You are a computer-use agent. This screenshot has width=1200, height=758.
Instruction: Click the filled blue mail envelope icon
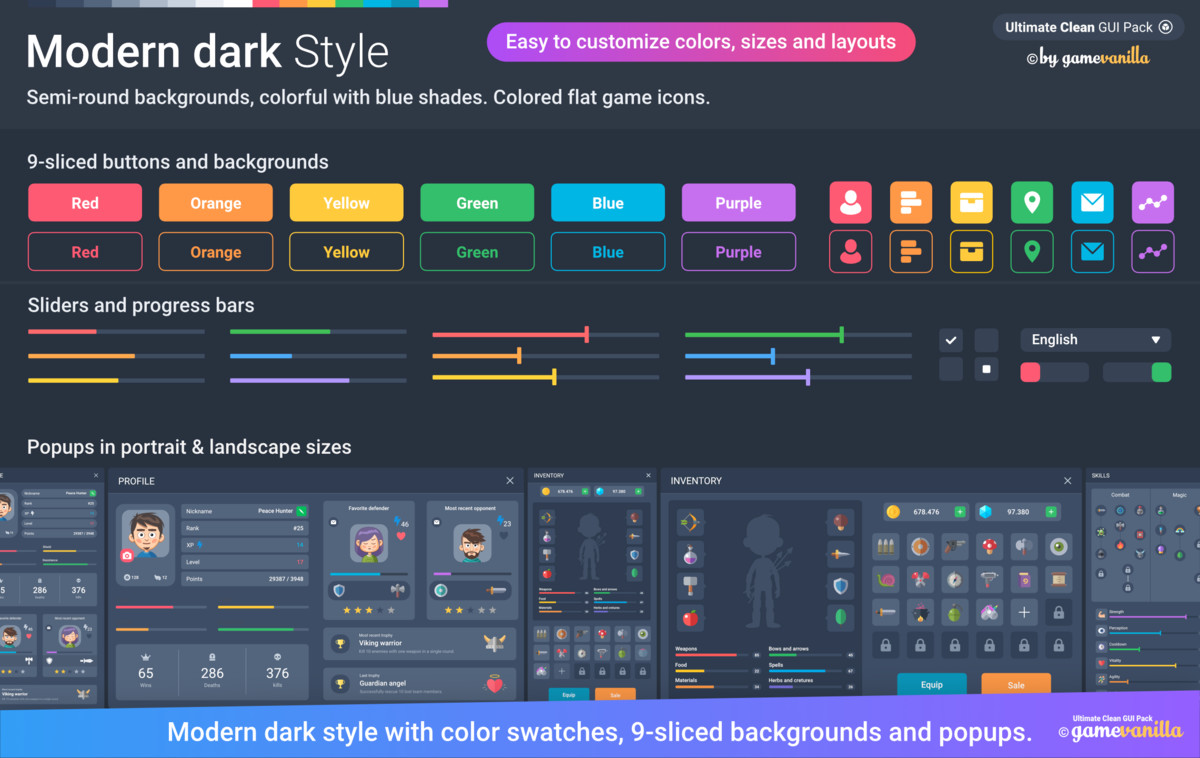[1092, 203]
